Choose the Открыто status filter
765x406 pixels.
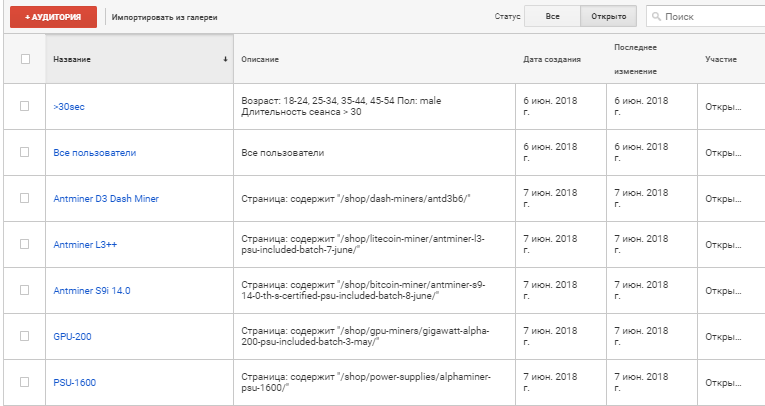point(608,17)
